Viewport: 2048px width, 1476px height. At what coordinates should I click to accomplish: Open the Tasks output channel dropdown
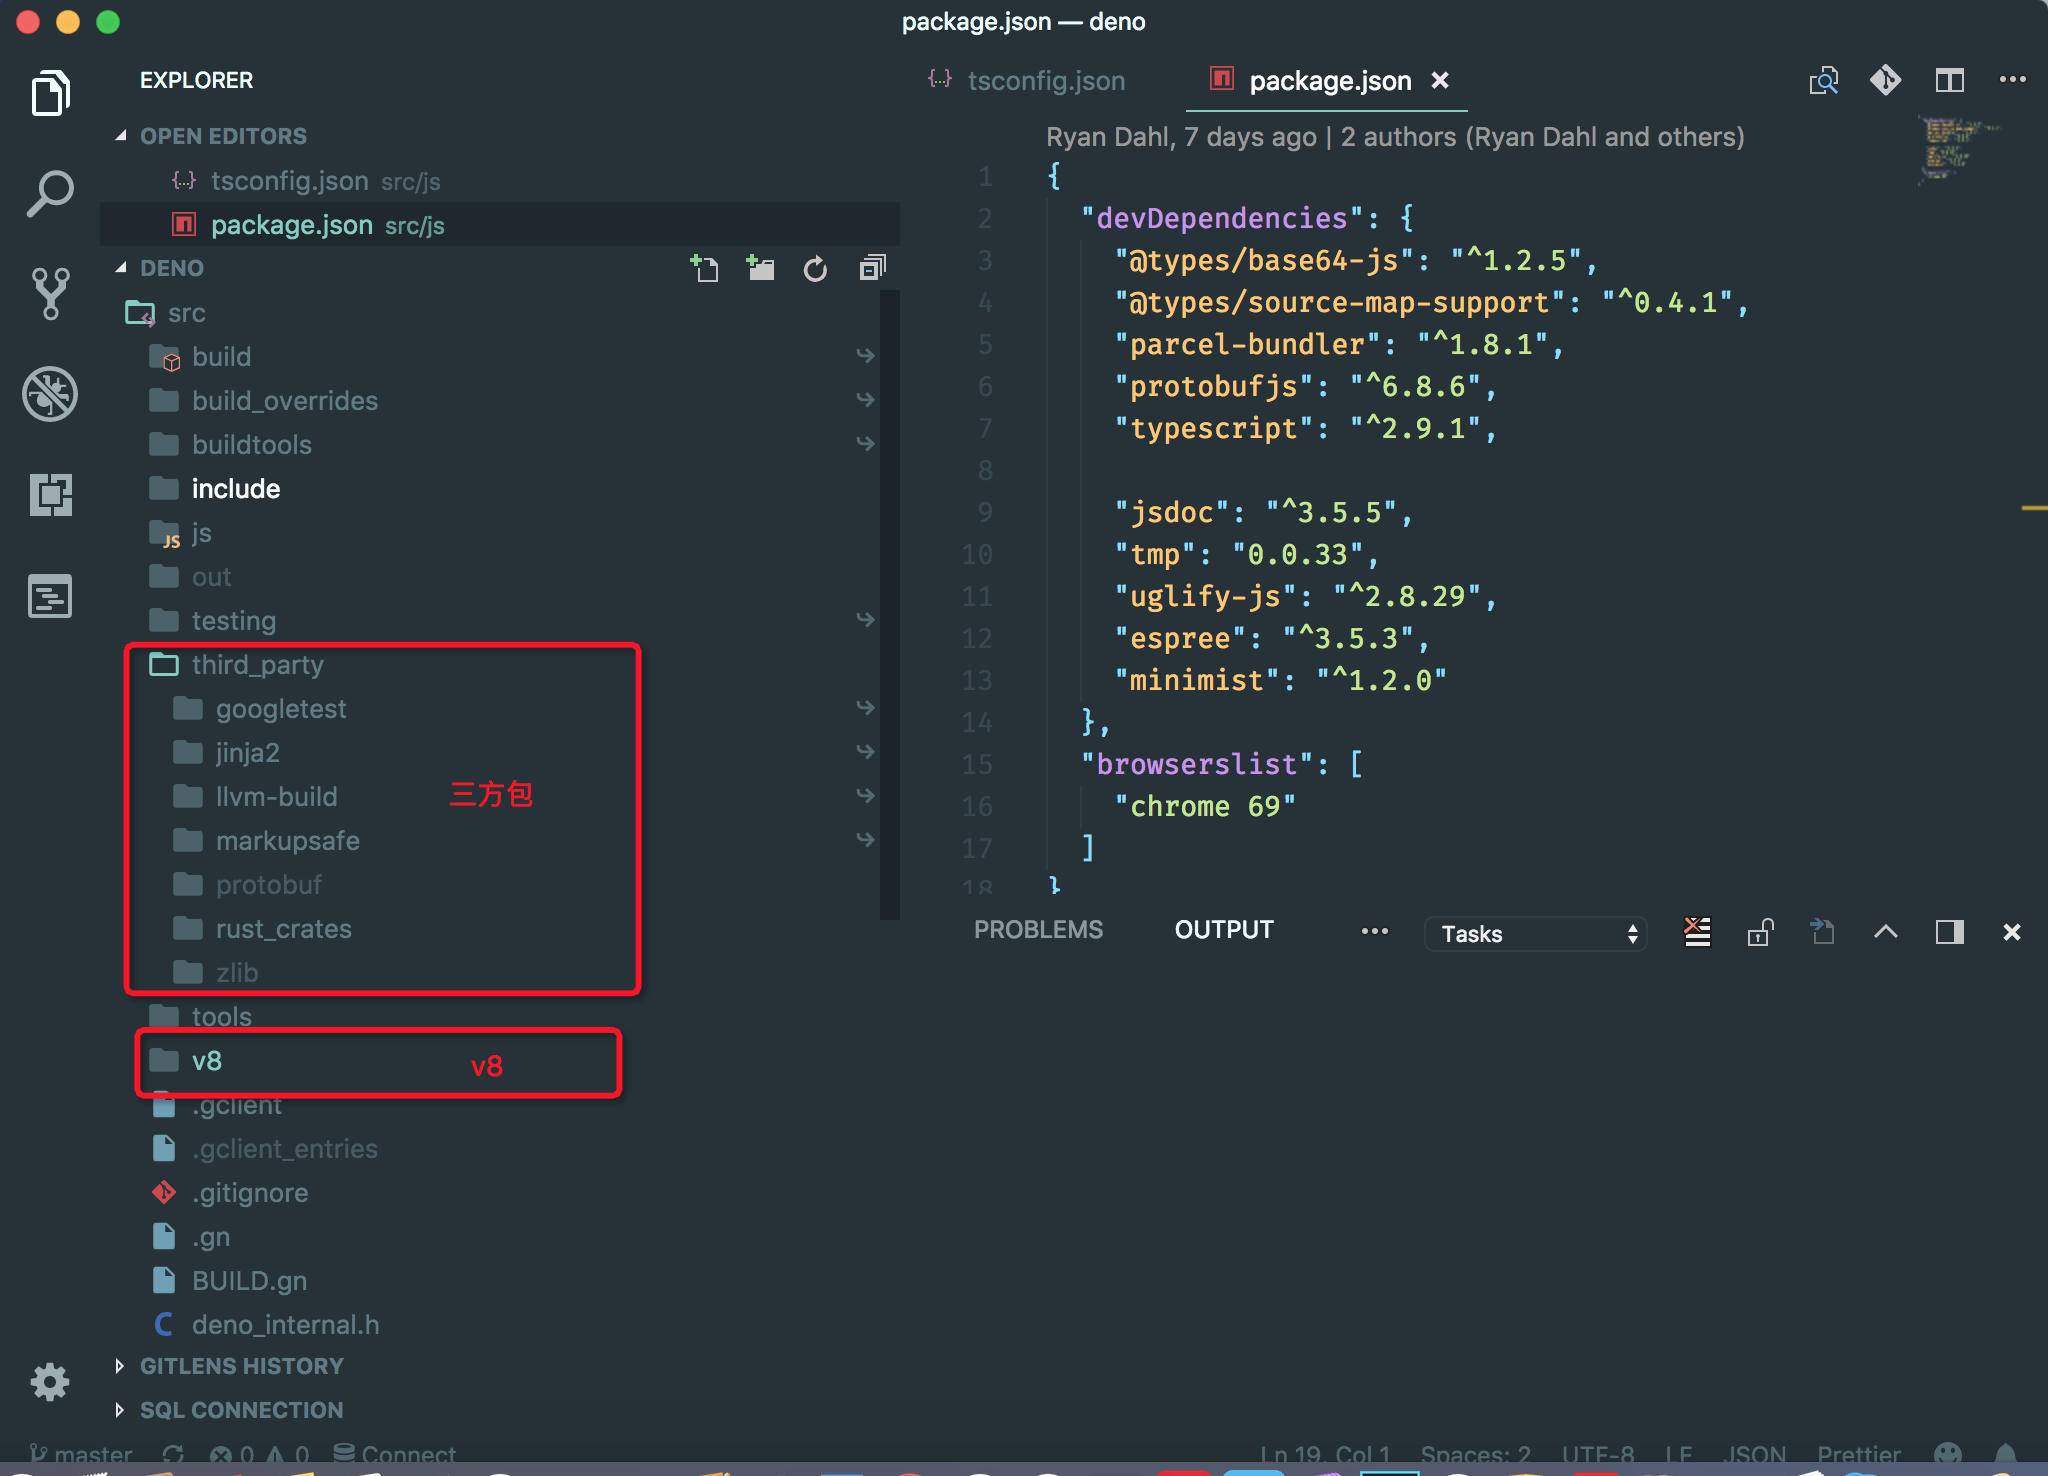coord(1536,934)
